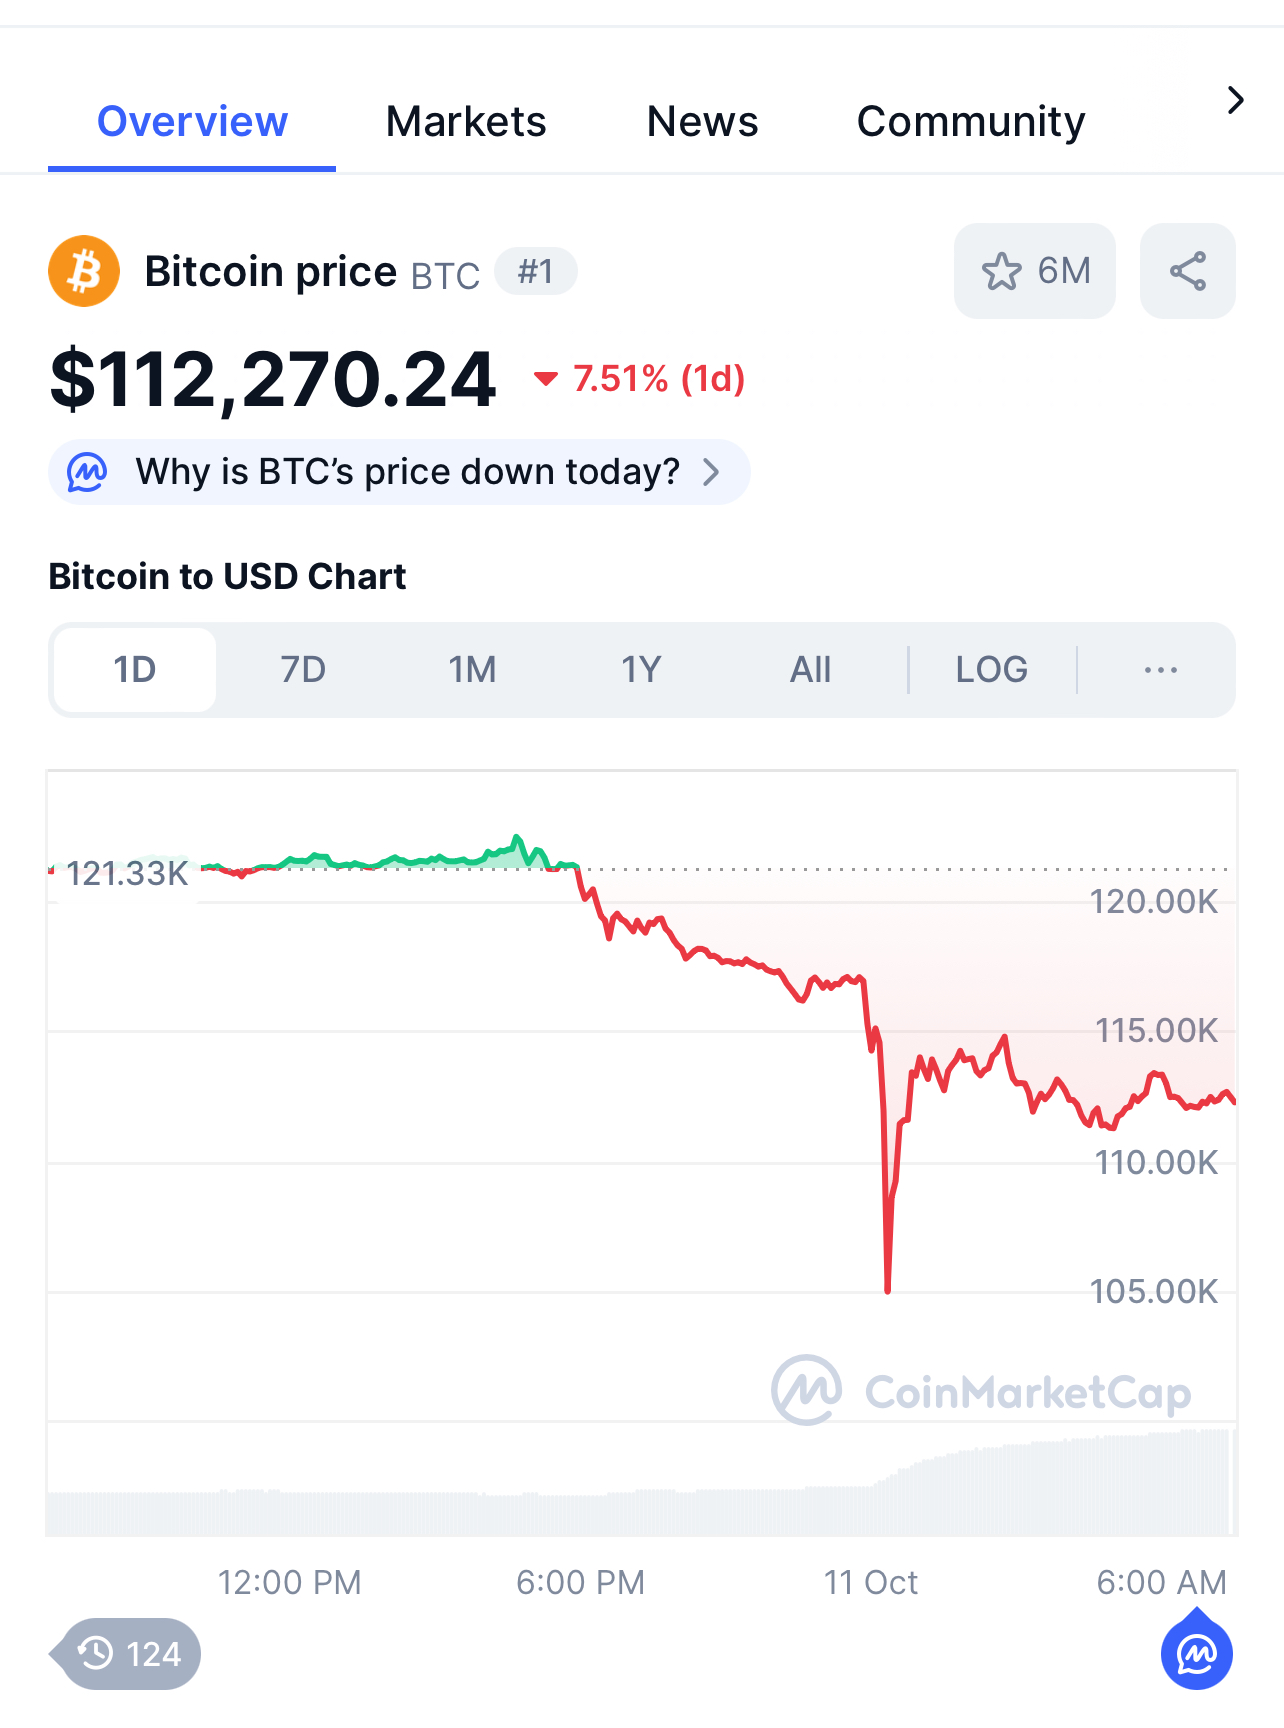The height and width of the screenshot is (1728, 1284).
Task: Expand the price-down explanation chevron
Action: point(711,472)
